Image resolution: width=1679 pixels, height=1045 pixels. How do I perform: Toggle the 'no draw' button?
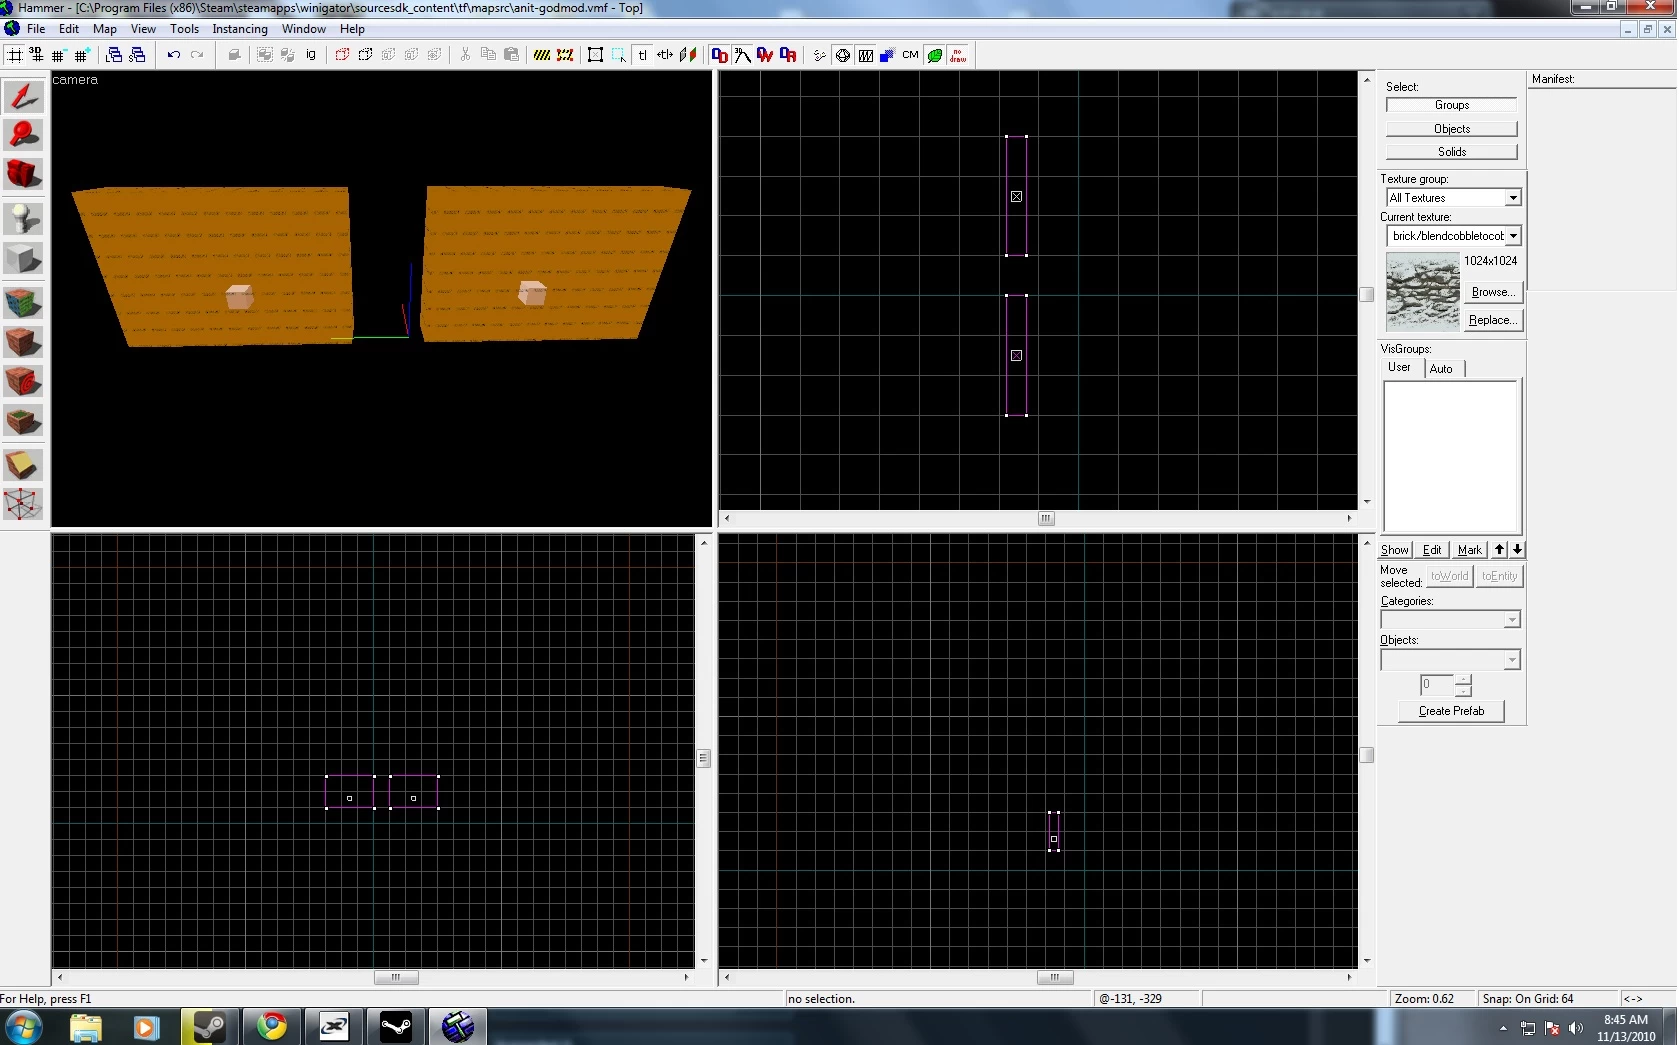958,55
